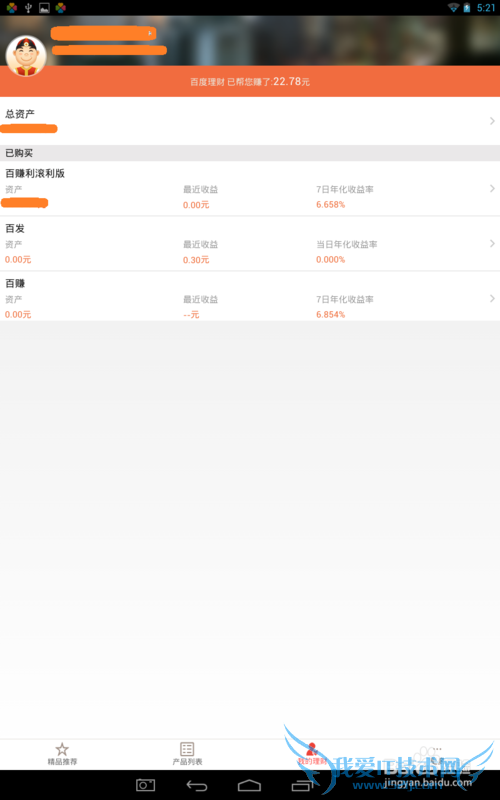Switch to the 产品列表 tab

point(187,754)
